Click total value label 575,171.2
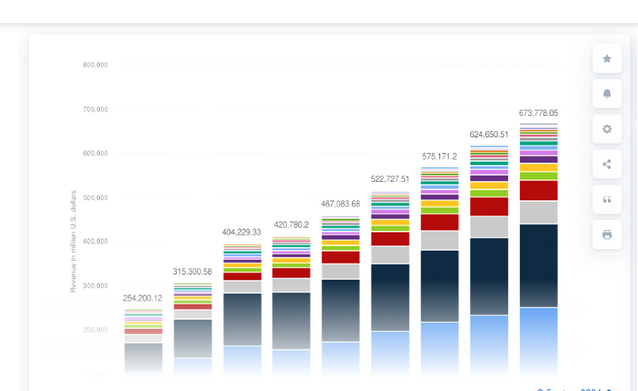The width and height of the screenshot is (638, 391). 439,156
